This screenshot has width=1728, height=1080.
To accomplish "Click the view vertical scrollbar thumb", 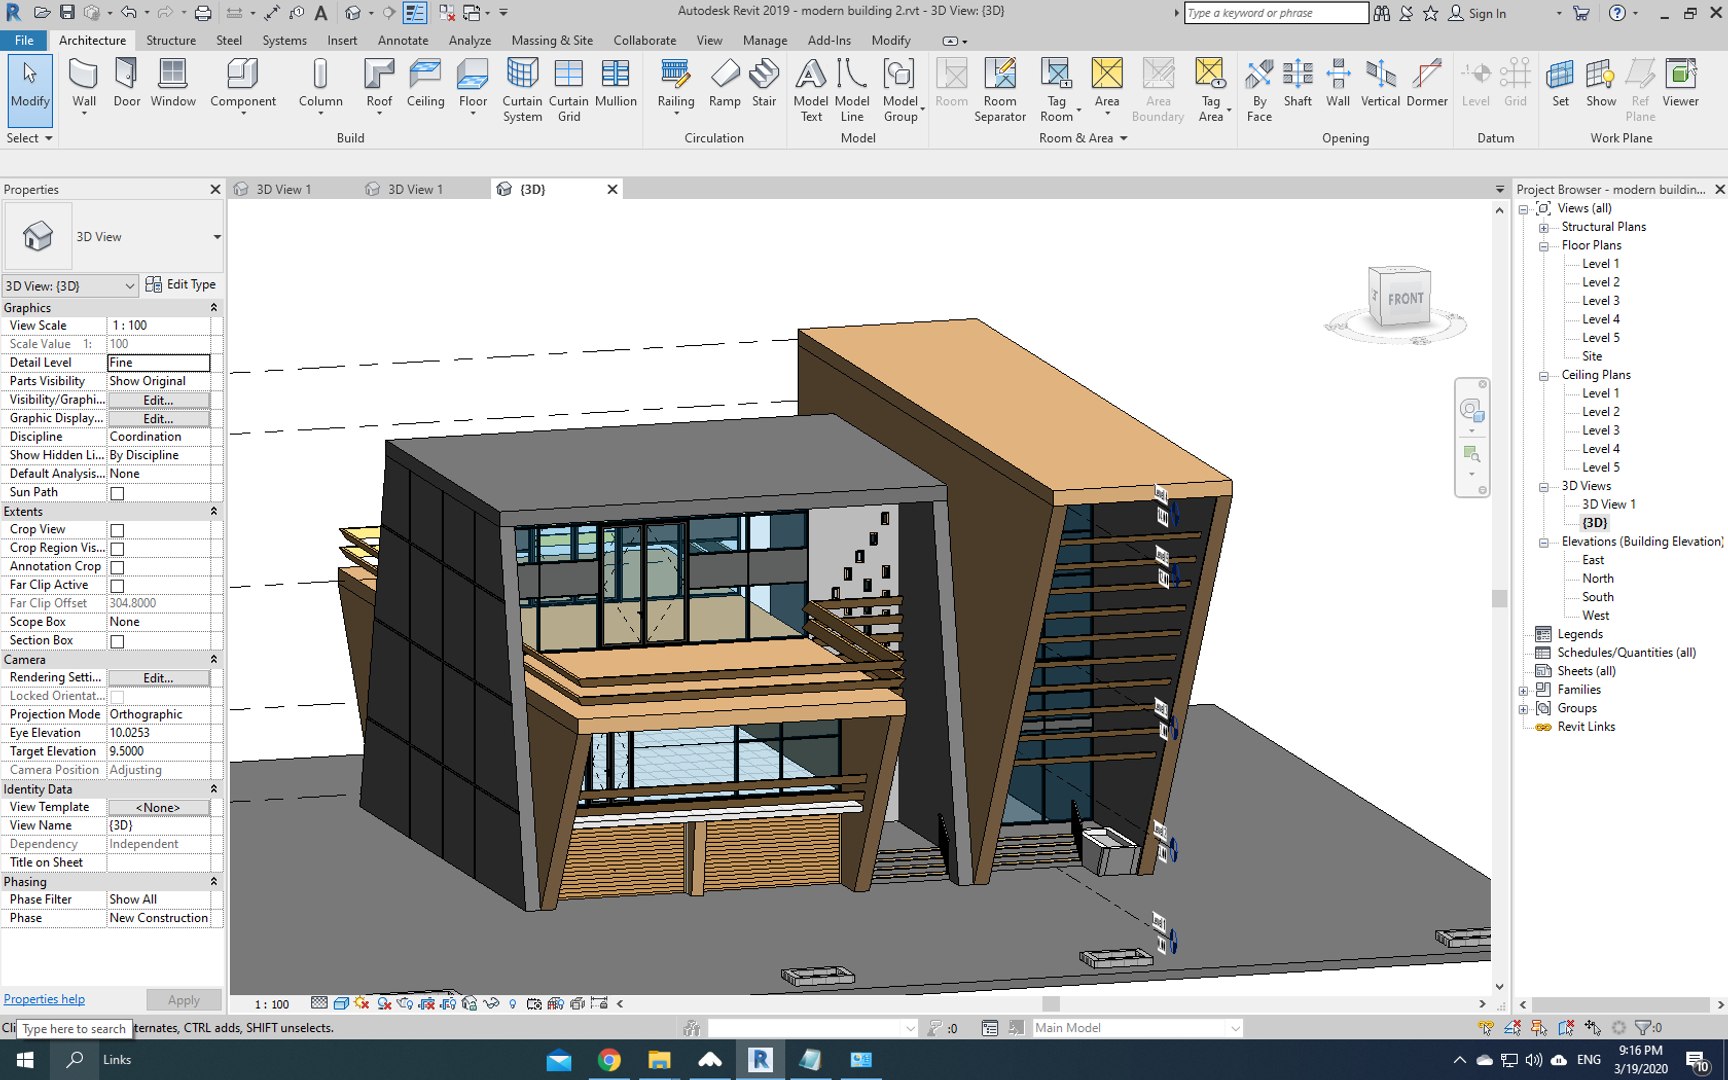I will pyautogui.click(x=1499, y=598).
